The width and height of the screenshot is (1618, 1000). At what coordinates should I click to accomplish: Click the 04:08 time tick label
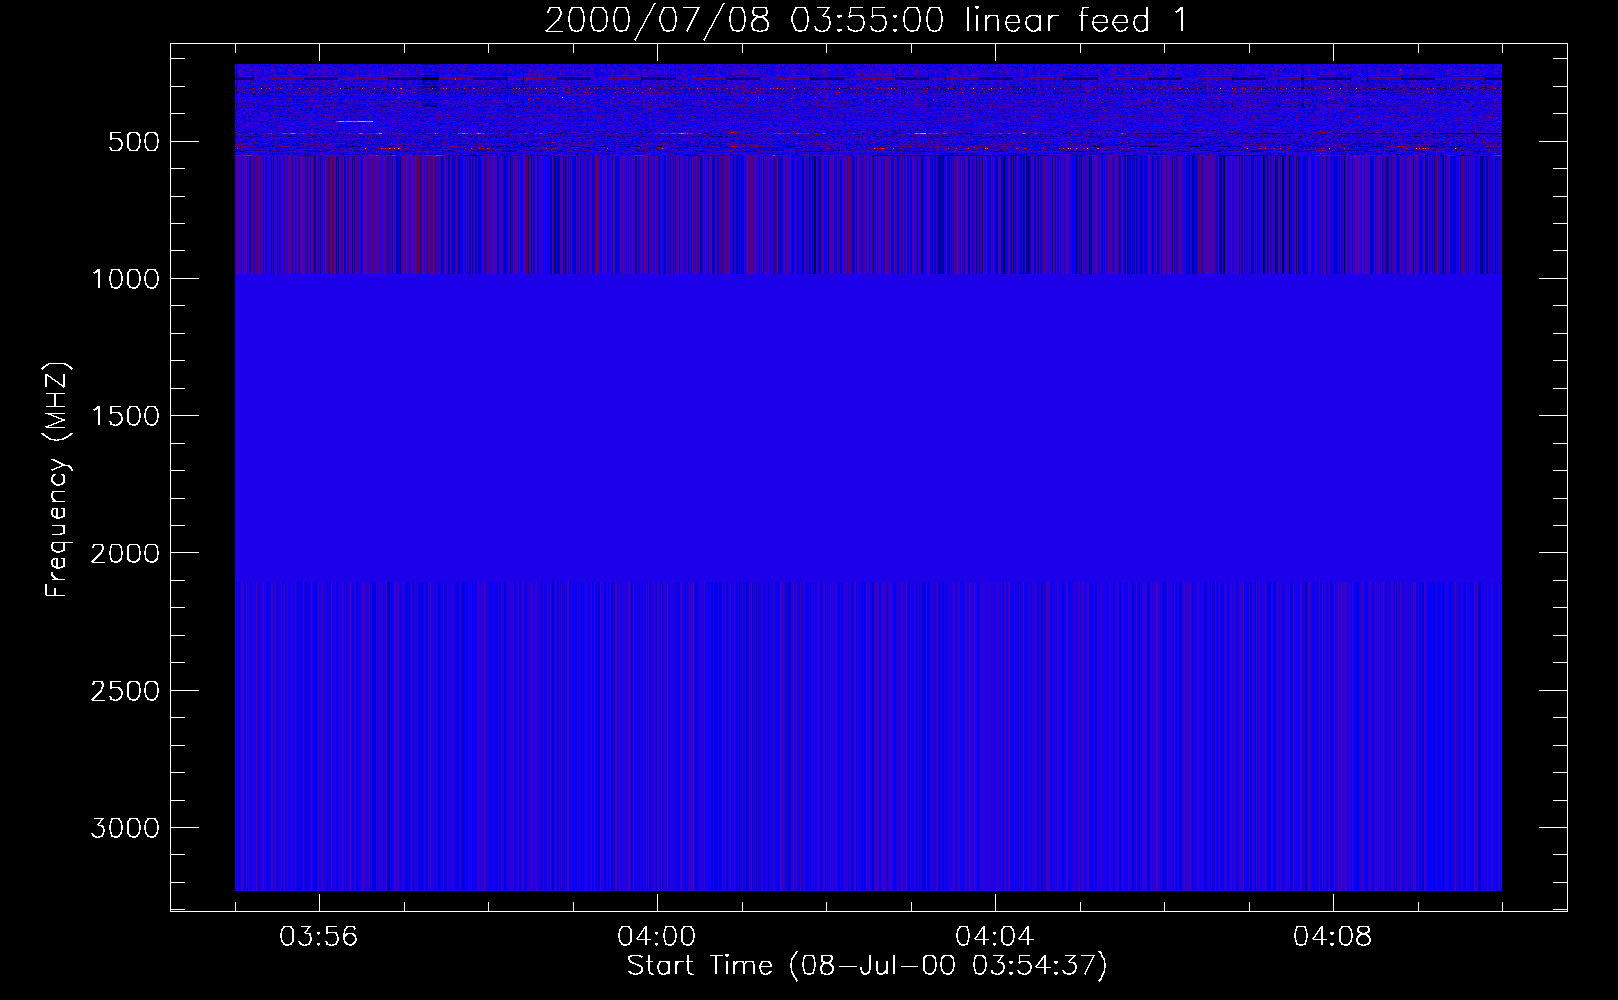(x=1332, y=937)
